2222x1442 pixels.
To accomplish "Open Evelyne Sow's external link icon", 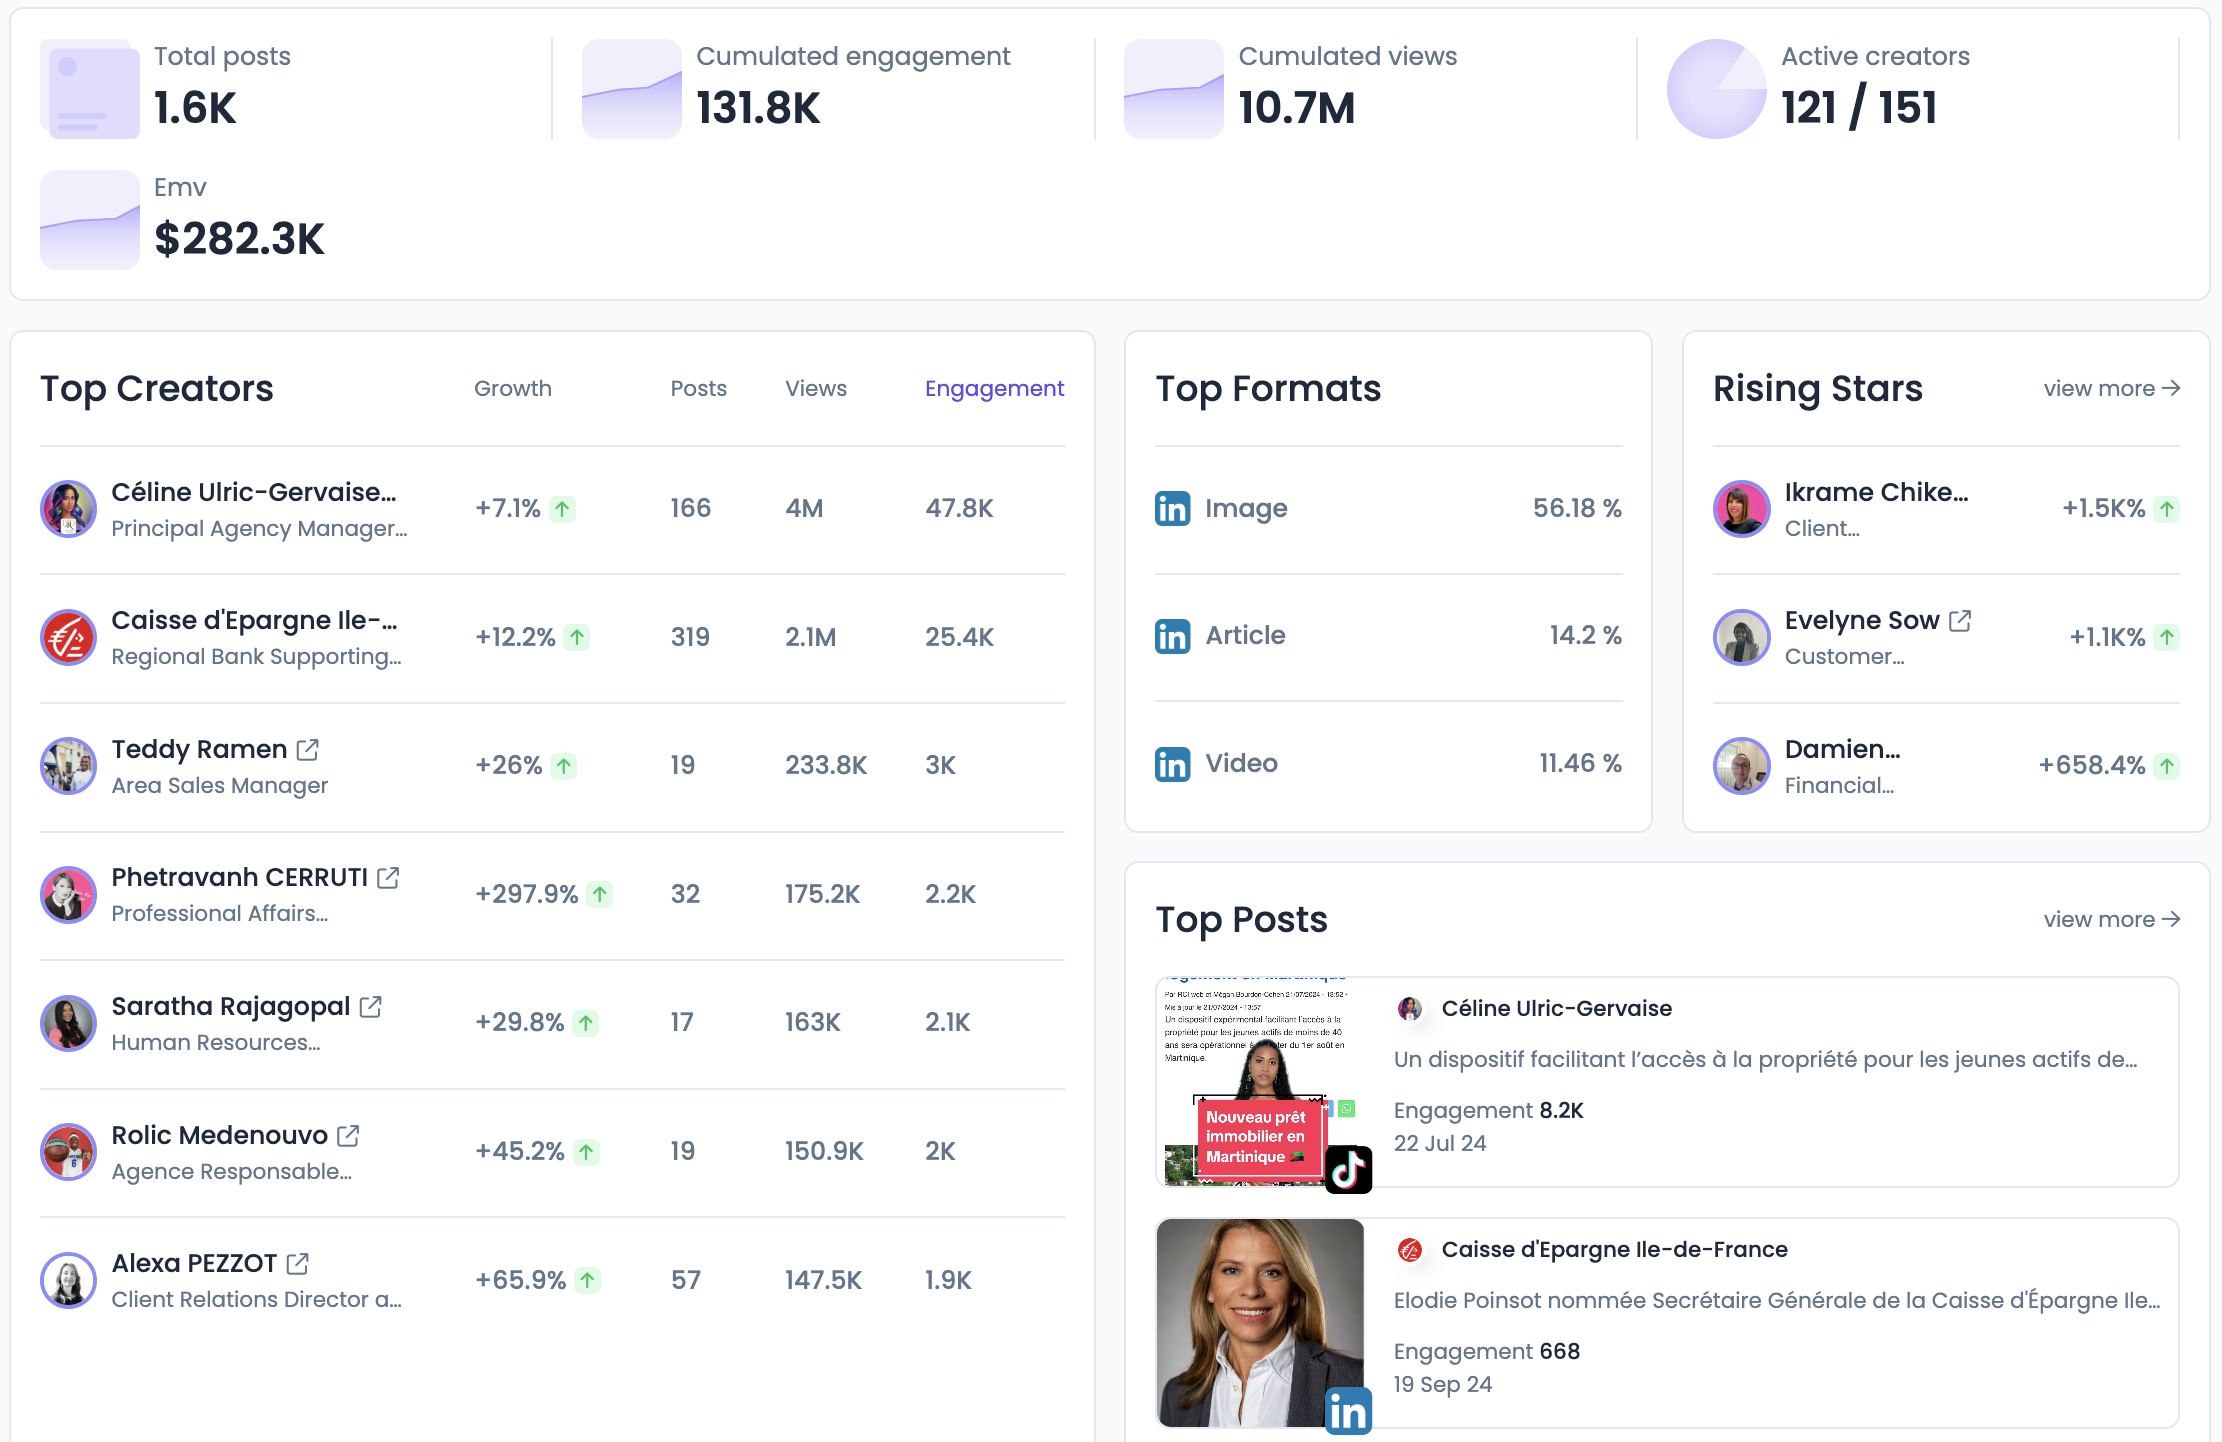I will pos(1960,621).
